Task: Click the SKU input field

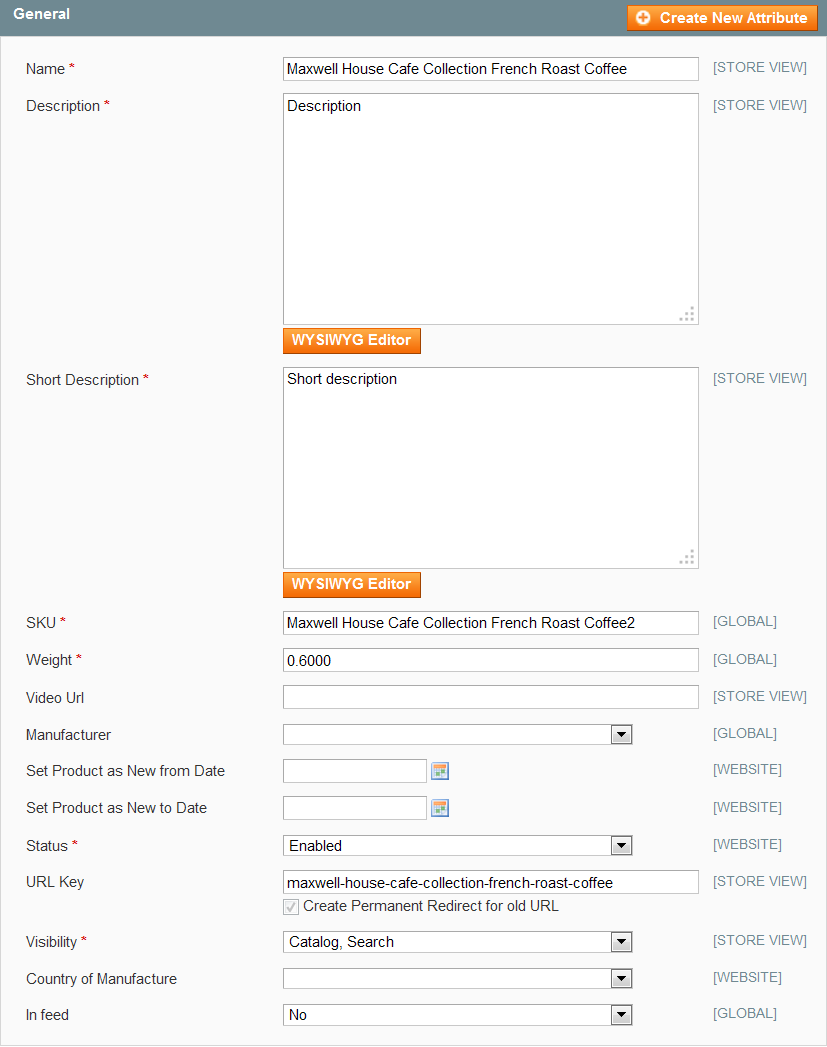Action: tap(491, 623)
